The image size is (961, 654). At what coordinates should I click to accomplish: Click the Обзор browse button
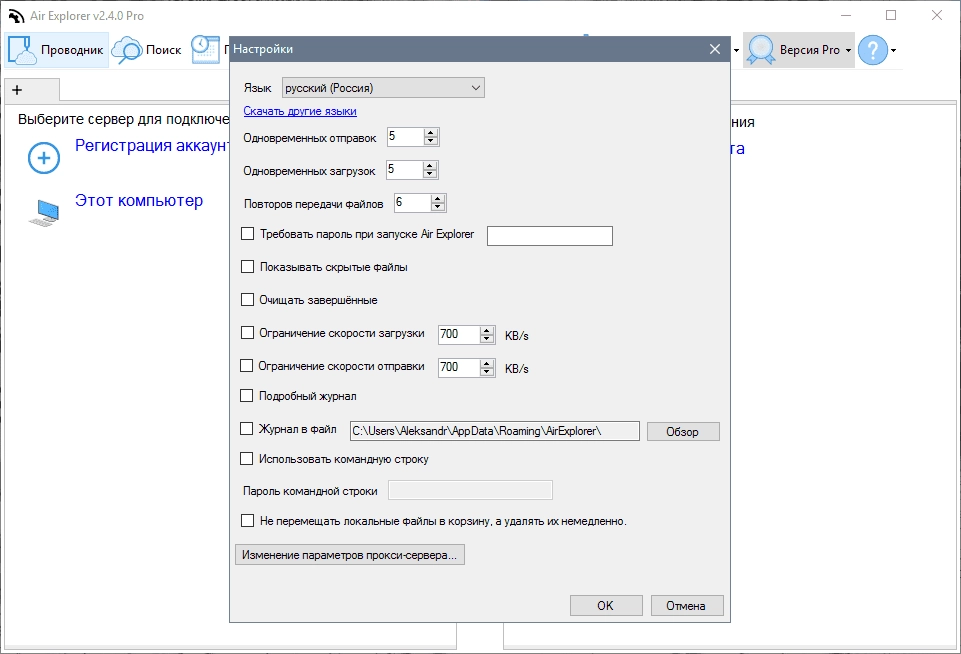pos(683,432)
